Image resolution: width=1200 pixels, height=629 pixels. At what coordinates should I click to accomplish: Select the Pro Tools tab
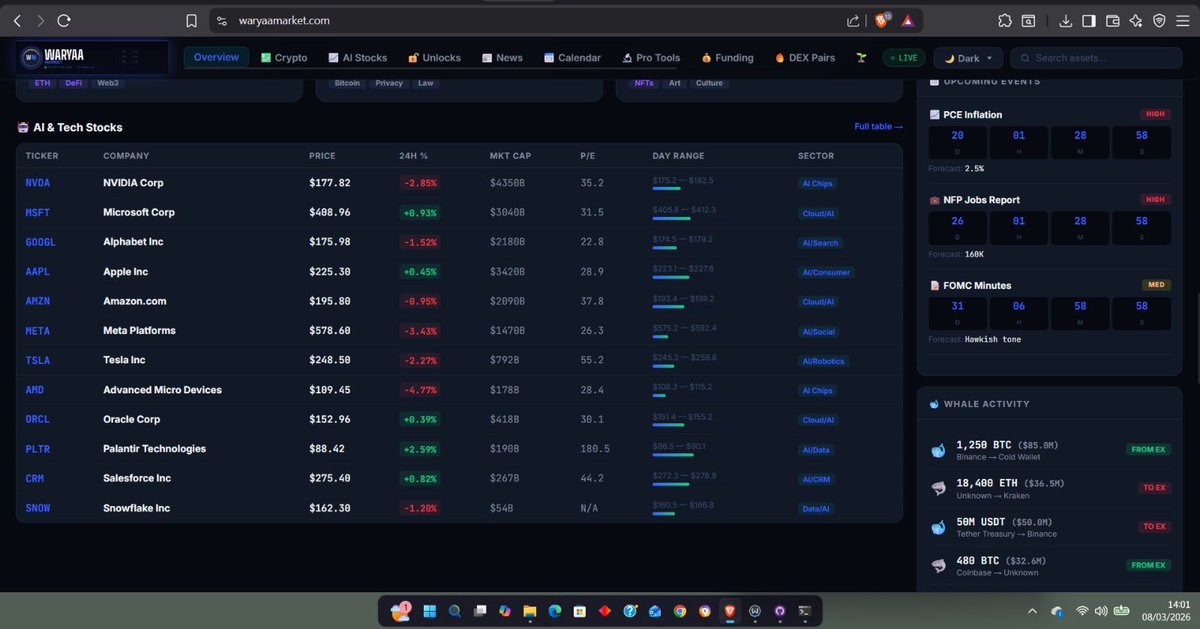coord(651,58)
